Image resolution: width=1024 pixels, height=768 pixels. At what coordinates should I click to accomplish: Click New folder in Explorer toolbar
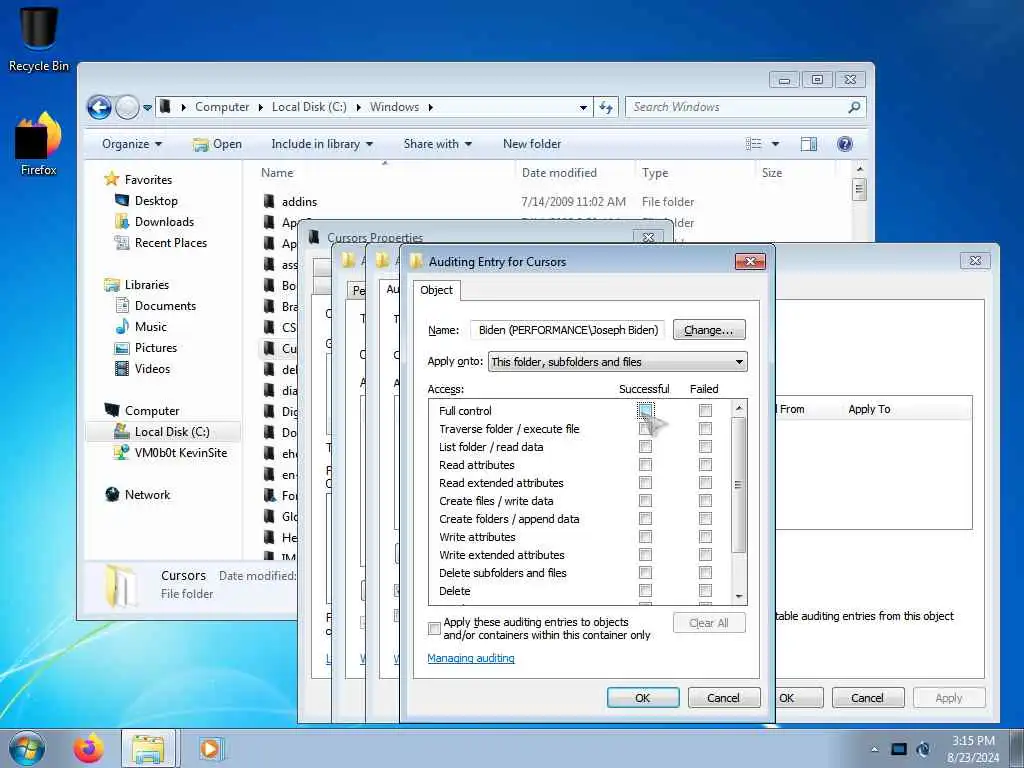[x=532, y=144]
